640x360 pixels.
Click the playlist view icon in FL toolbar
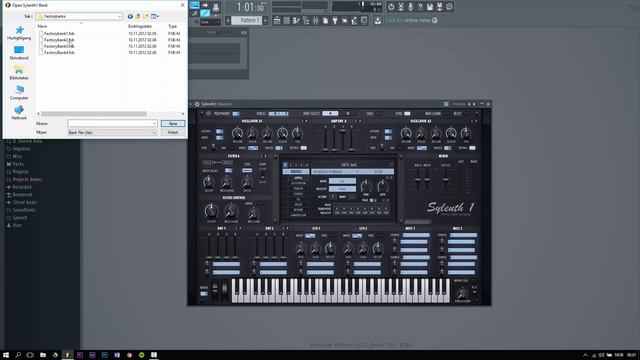coord(277,20)
